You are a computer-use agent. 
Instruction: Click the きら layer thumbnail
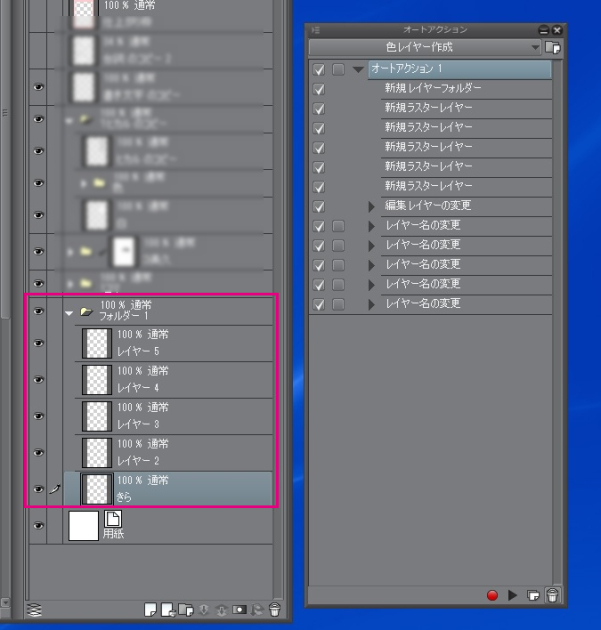pos(97,489)
